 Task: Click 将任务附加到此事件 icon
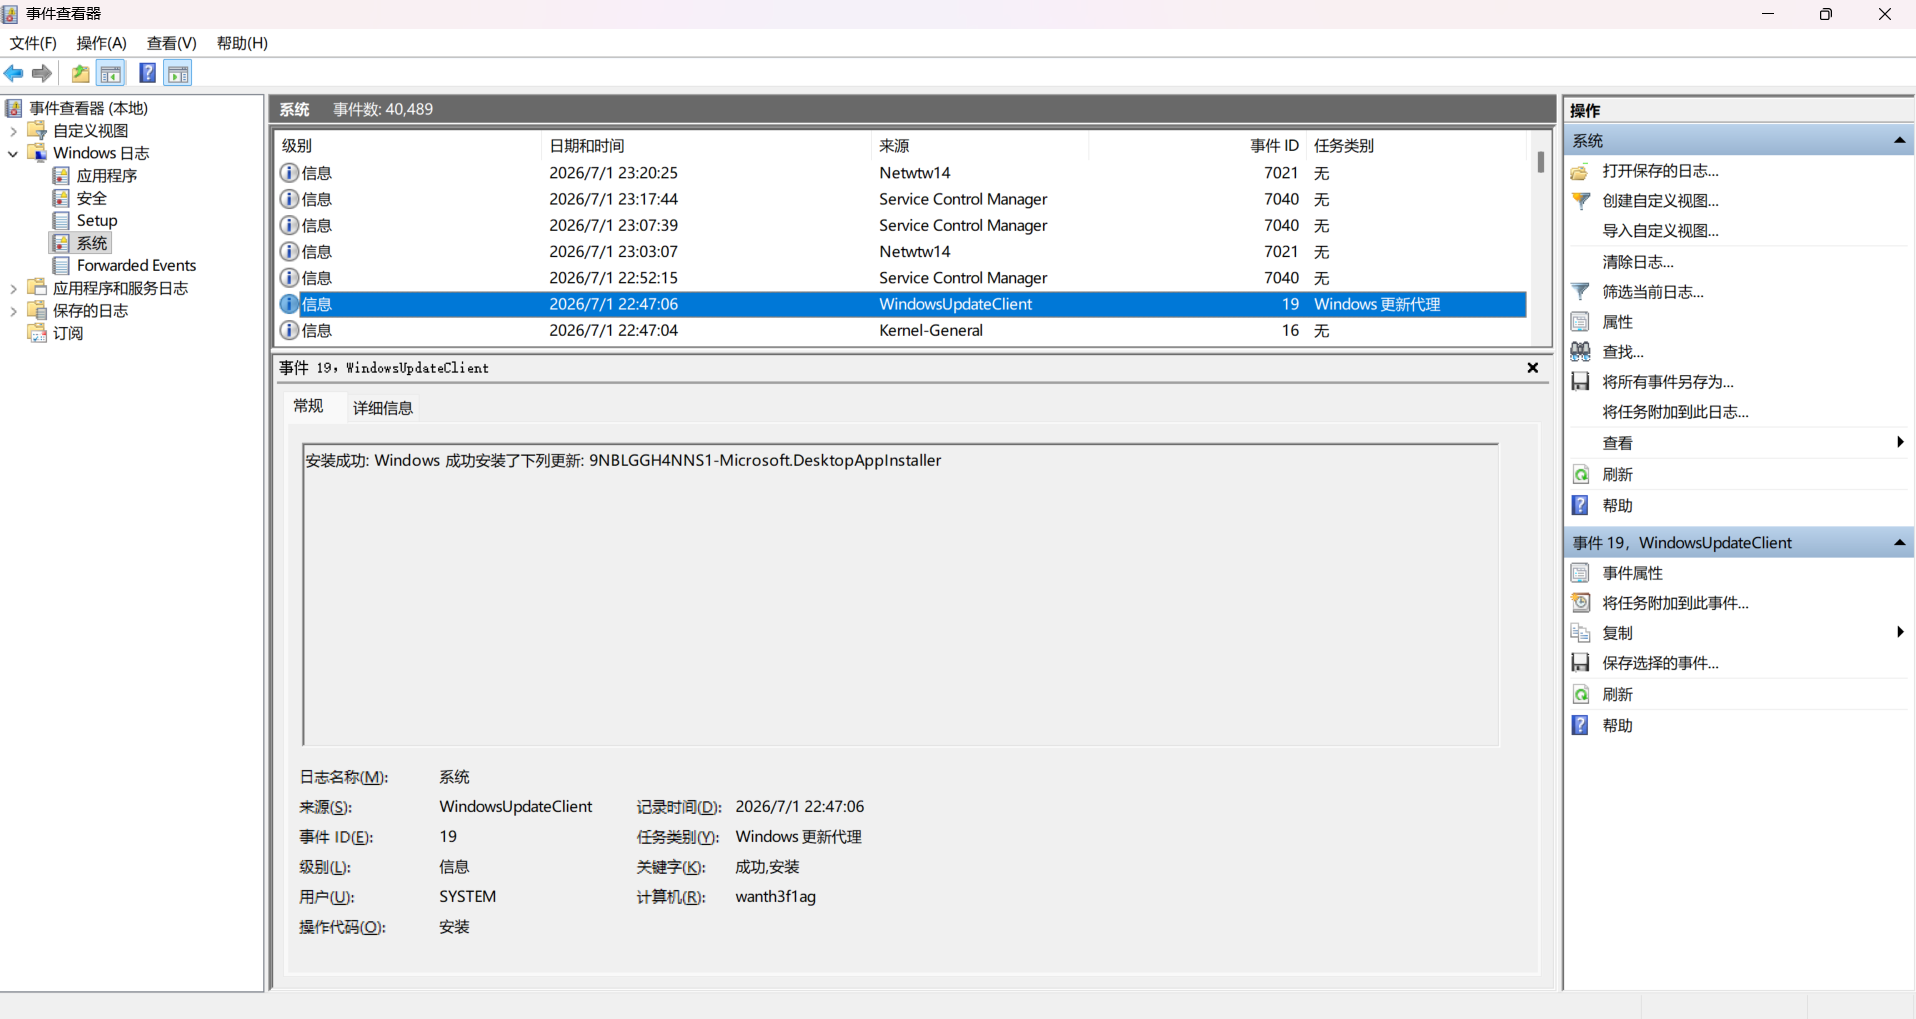pos(1580,603)
